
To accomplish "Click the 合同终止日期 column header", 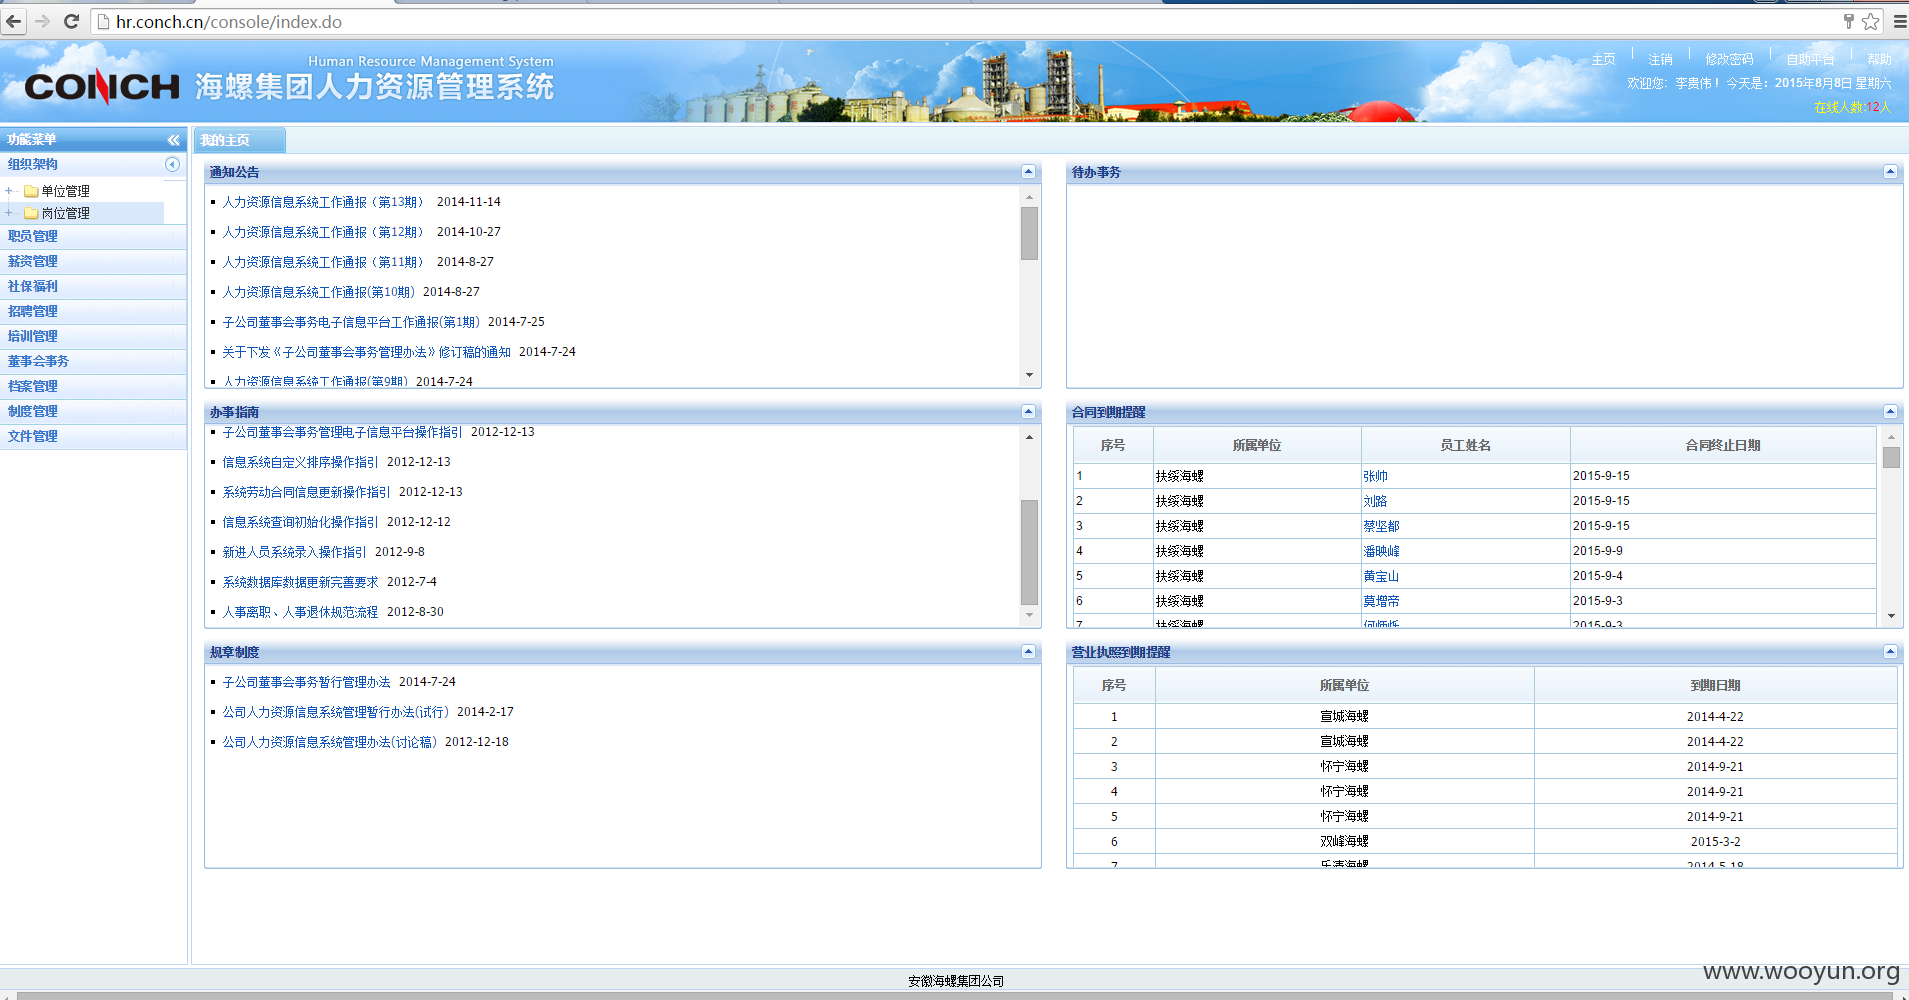I will (x=1723, y=445).
